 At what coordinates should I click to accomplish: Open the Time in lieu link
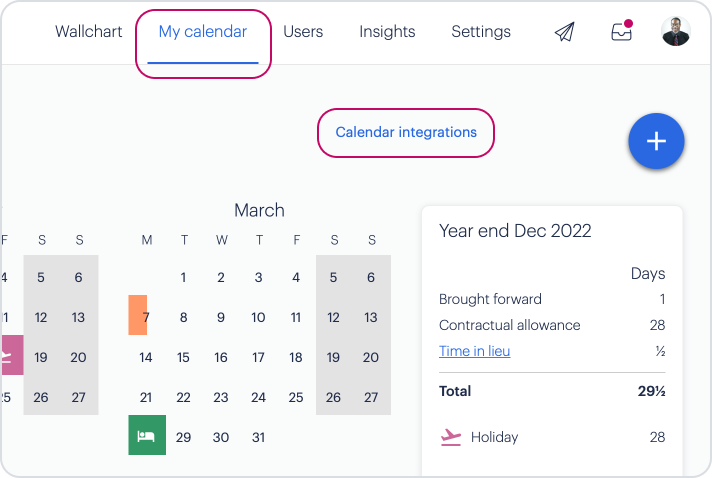point(475,351)
